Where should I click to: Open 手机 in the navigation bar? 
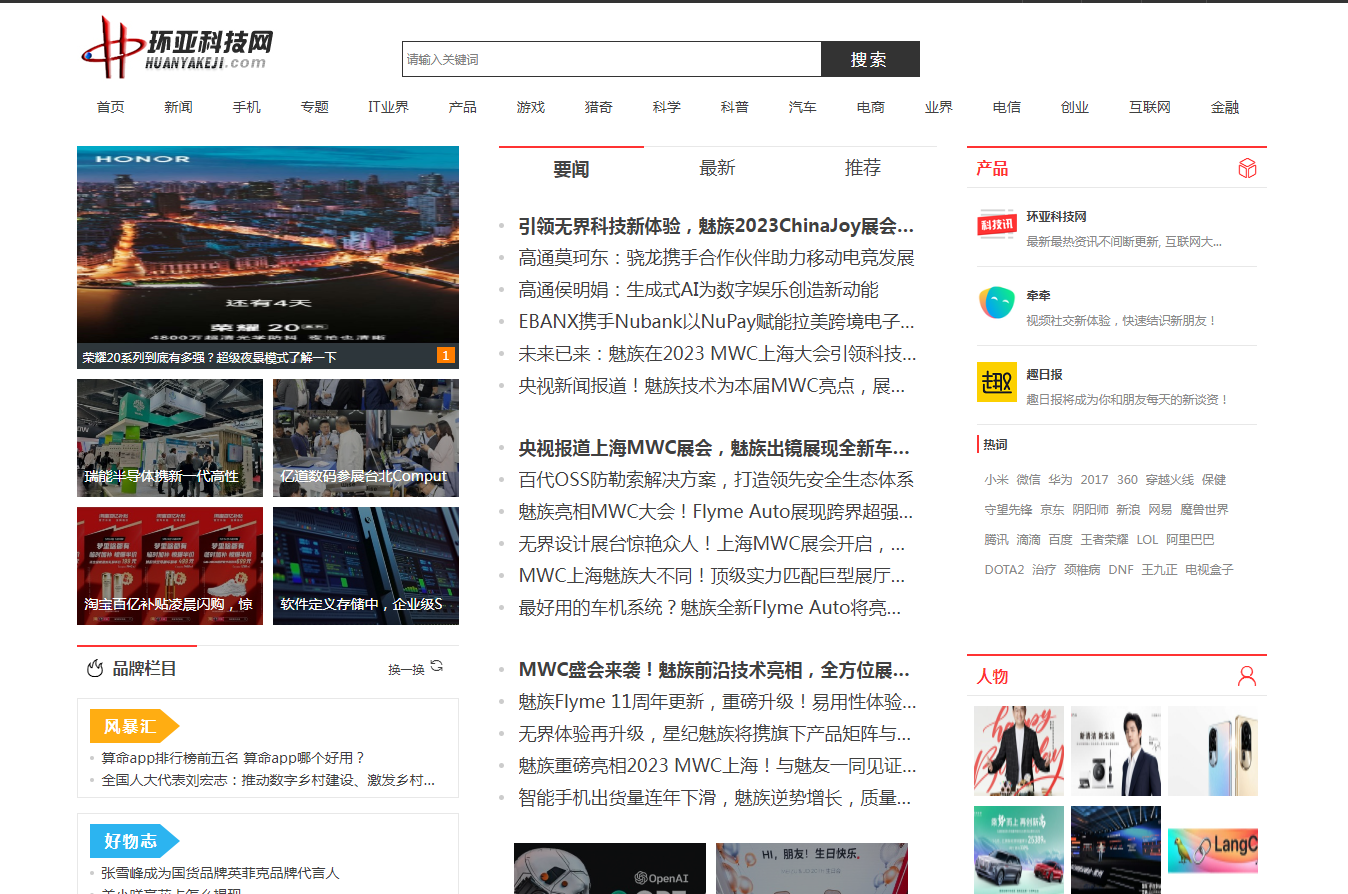point(247,107)
